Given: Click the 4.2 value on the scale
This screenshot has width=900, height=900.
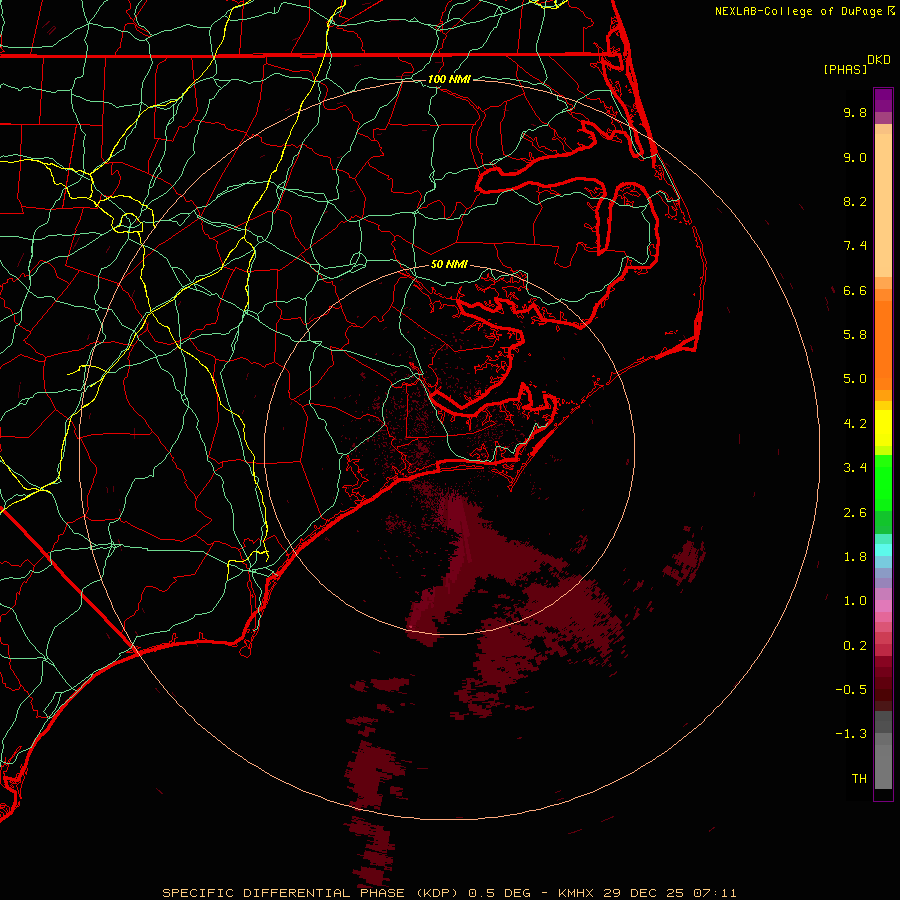Looking at the screenshot, I should 855,424.
